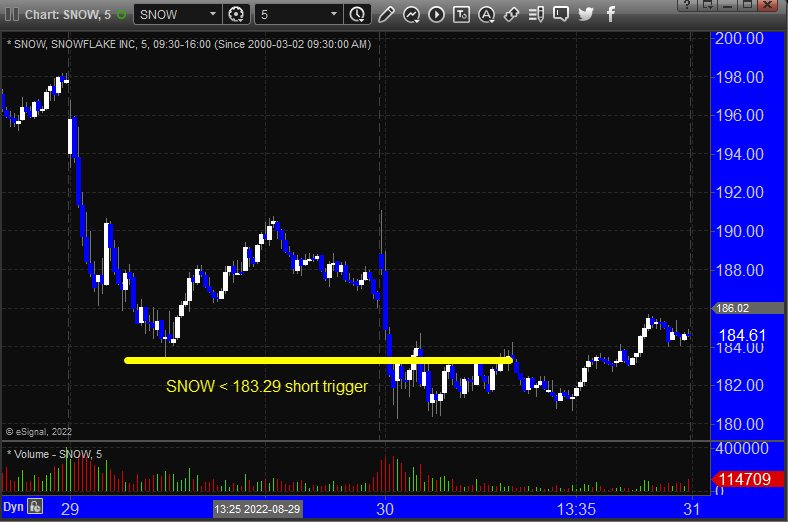Click the '* Volume - SNOW, 5' study label
This screenshot has width=788, height=522.
click(54, 454)
